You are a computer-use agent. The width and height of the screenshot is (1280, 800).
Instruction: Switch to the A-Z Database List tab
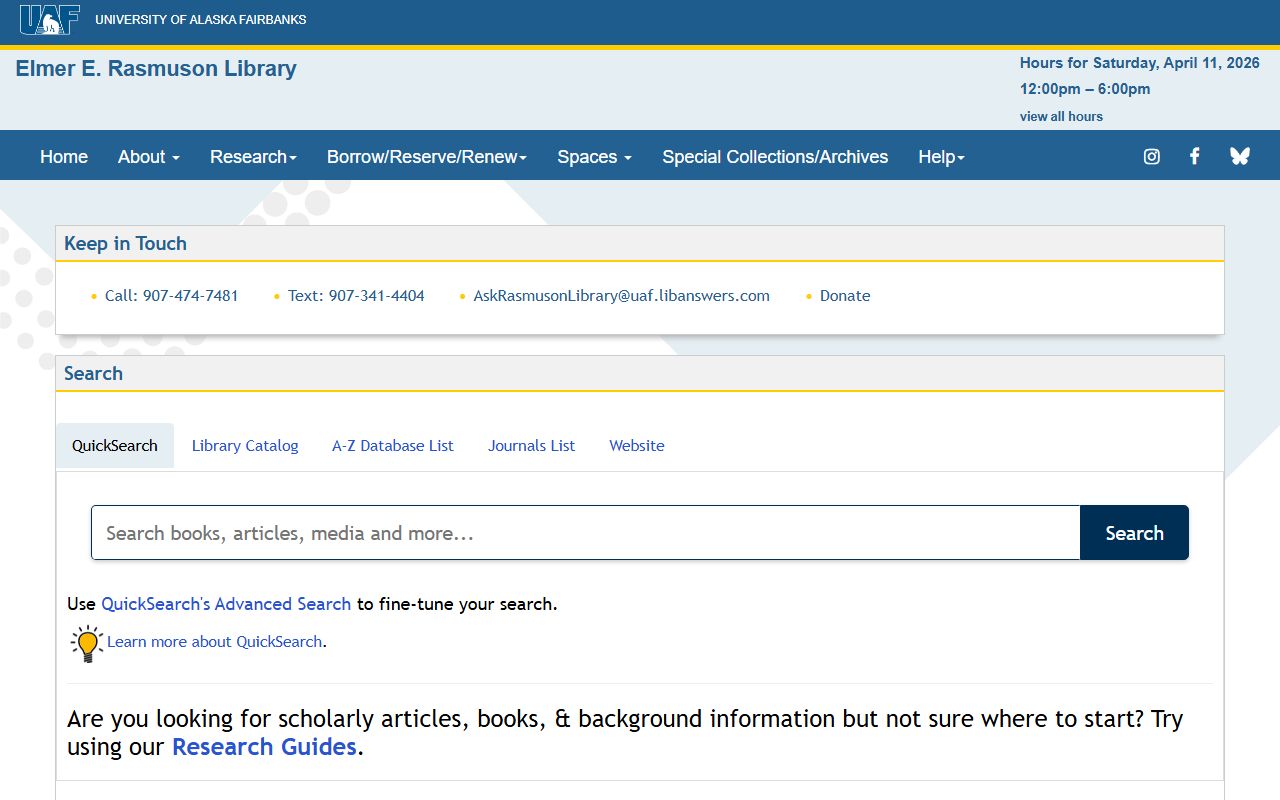(x=393, y=446)
